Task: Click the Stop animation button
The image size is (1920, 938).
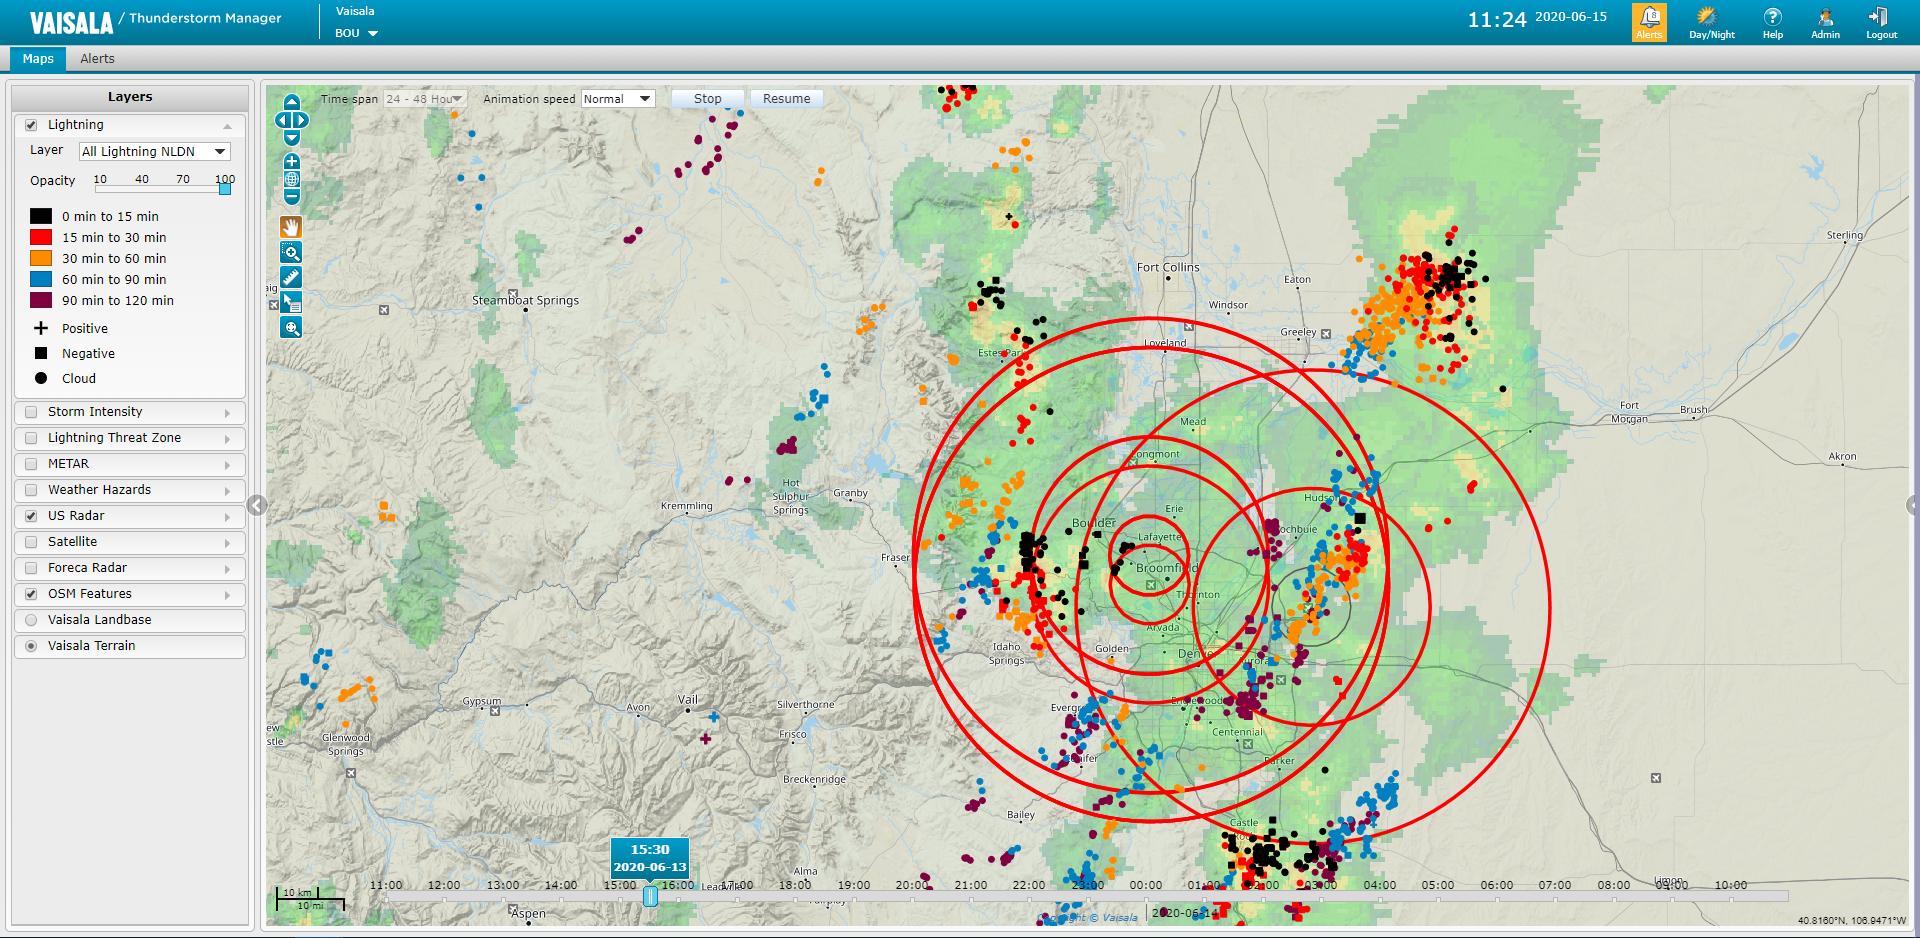Action: coord(707,98)
